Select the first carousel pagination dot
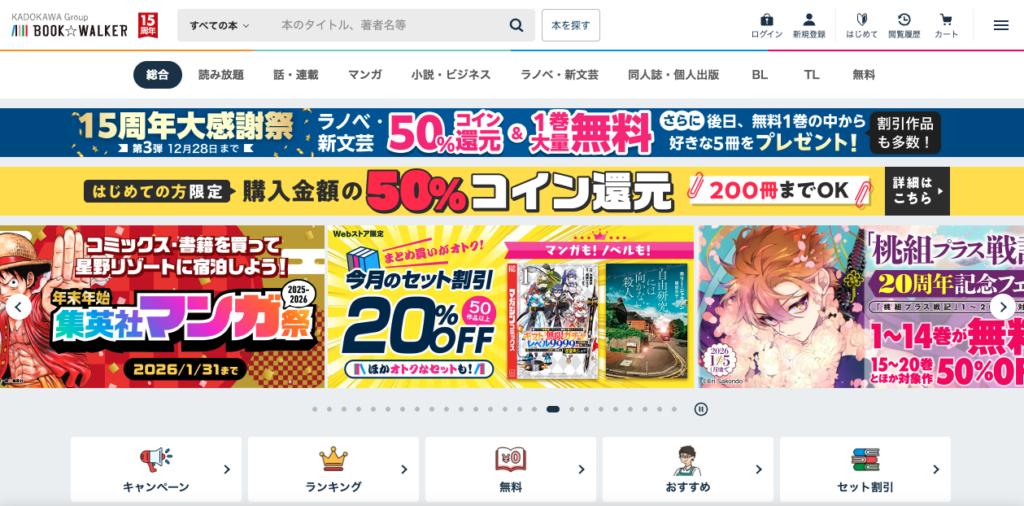The image size is (1024, 506). coord(315,409)
